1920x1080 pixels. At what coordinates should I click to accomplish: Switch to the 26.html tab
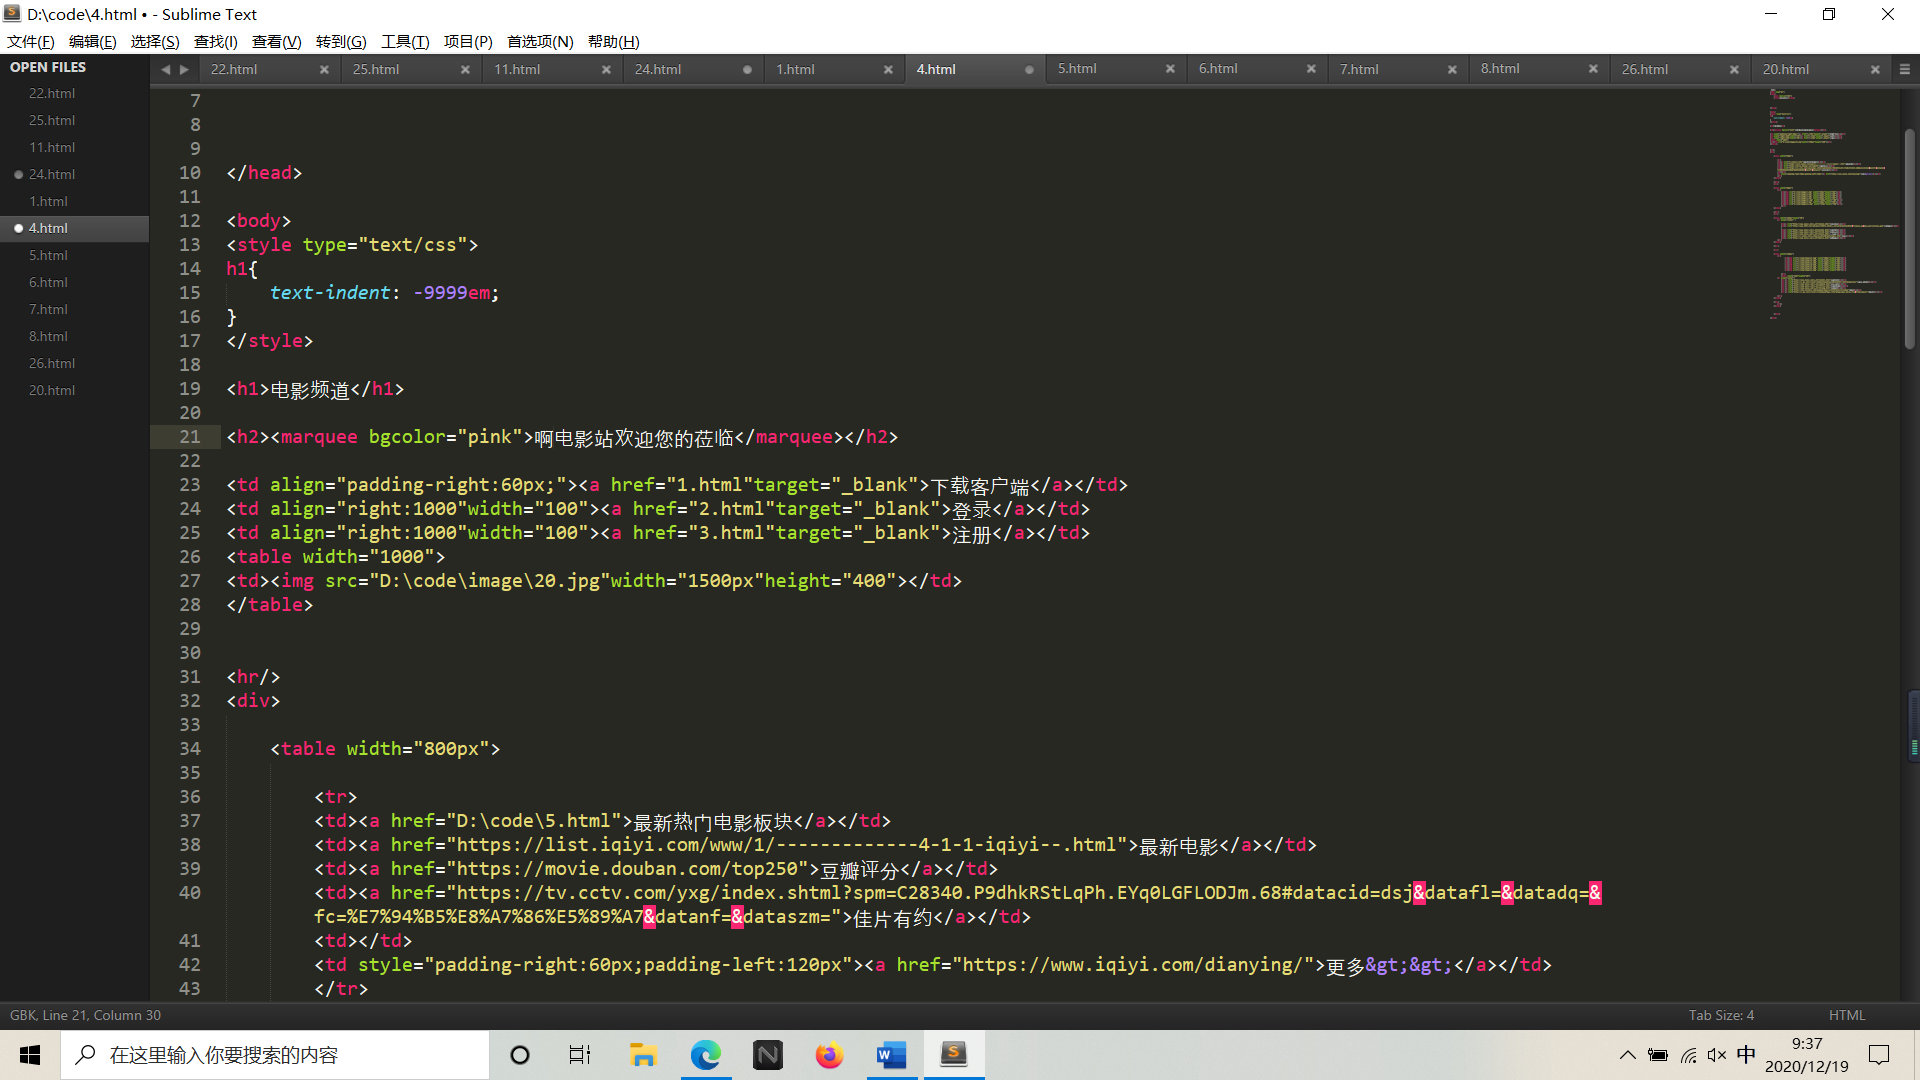(1645, 69)
